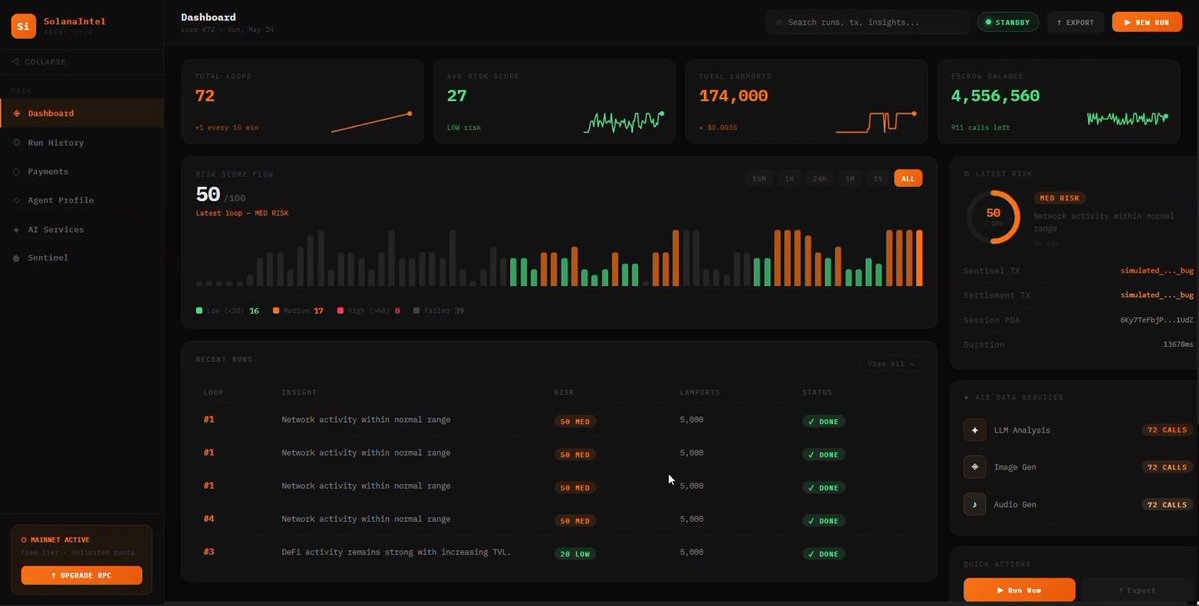The height and width of the screenshot is (606, 1199).
Task: Select the 24H time range
Action: [819, 179]
